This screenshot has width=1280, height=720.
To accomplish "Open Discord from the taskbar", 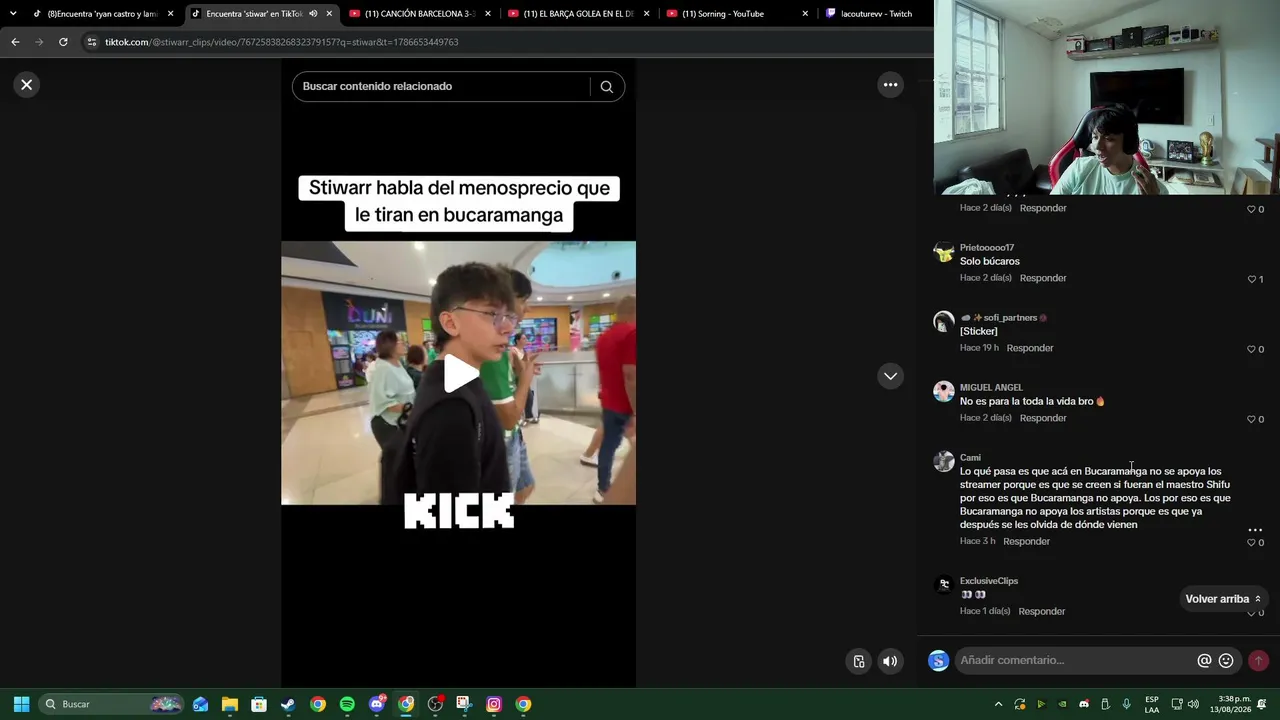I will click(377, 704).
